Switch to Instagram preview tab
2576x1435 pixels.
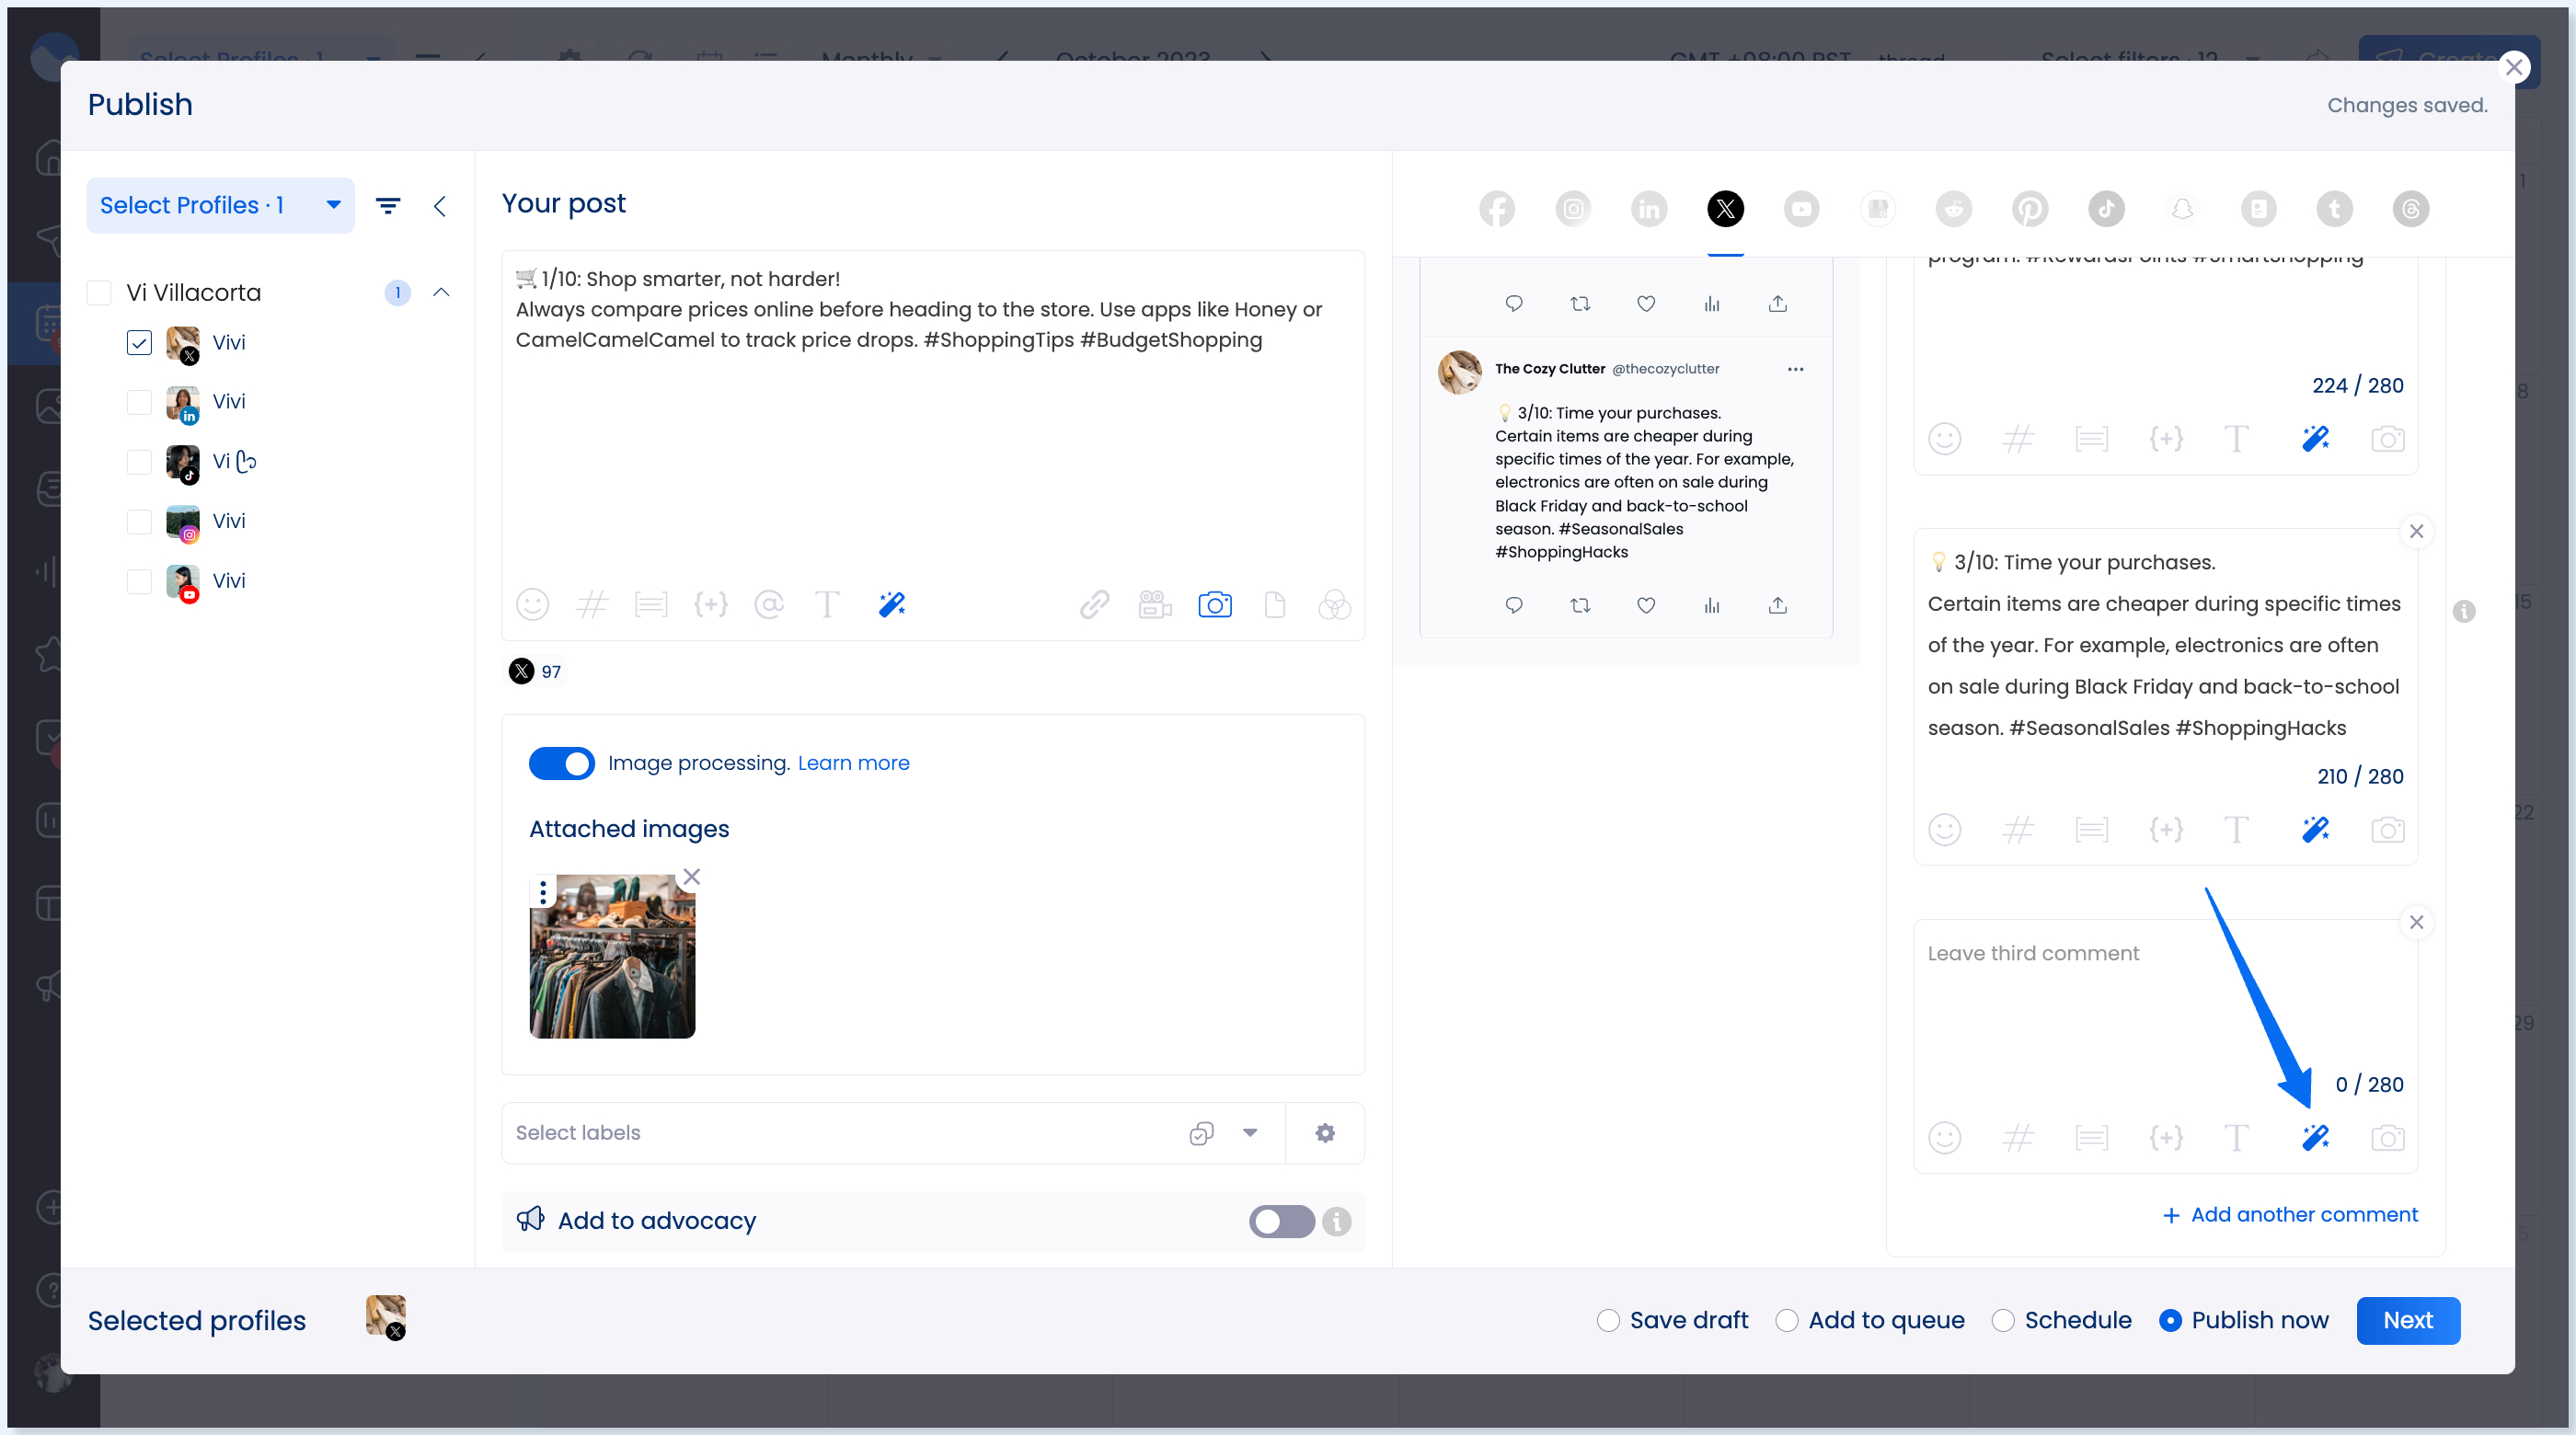[x=1573, y=208]
